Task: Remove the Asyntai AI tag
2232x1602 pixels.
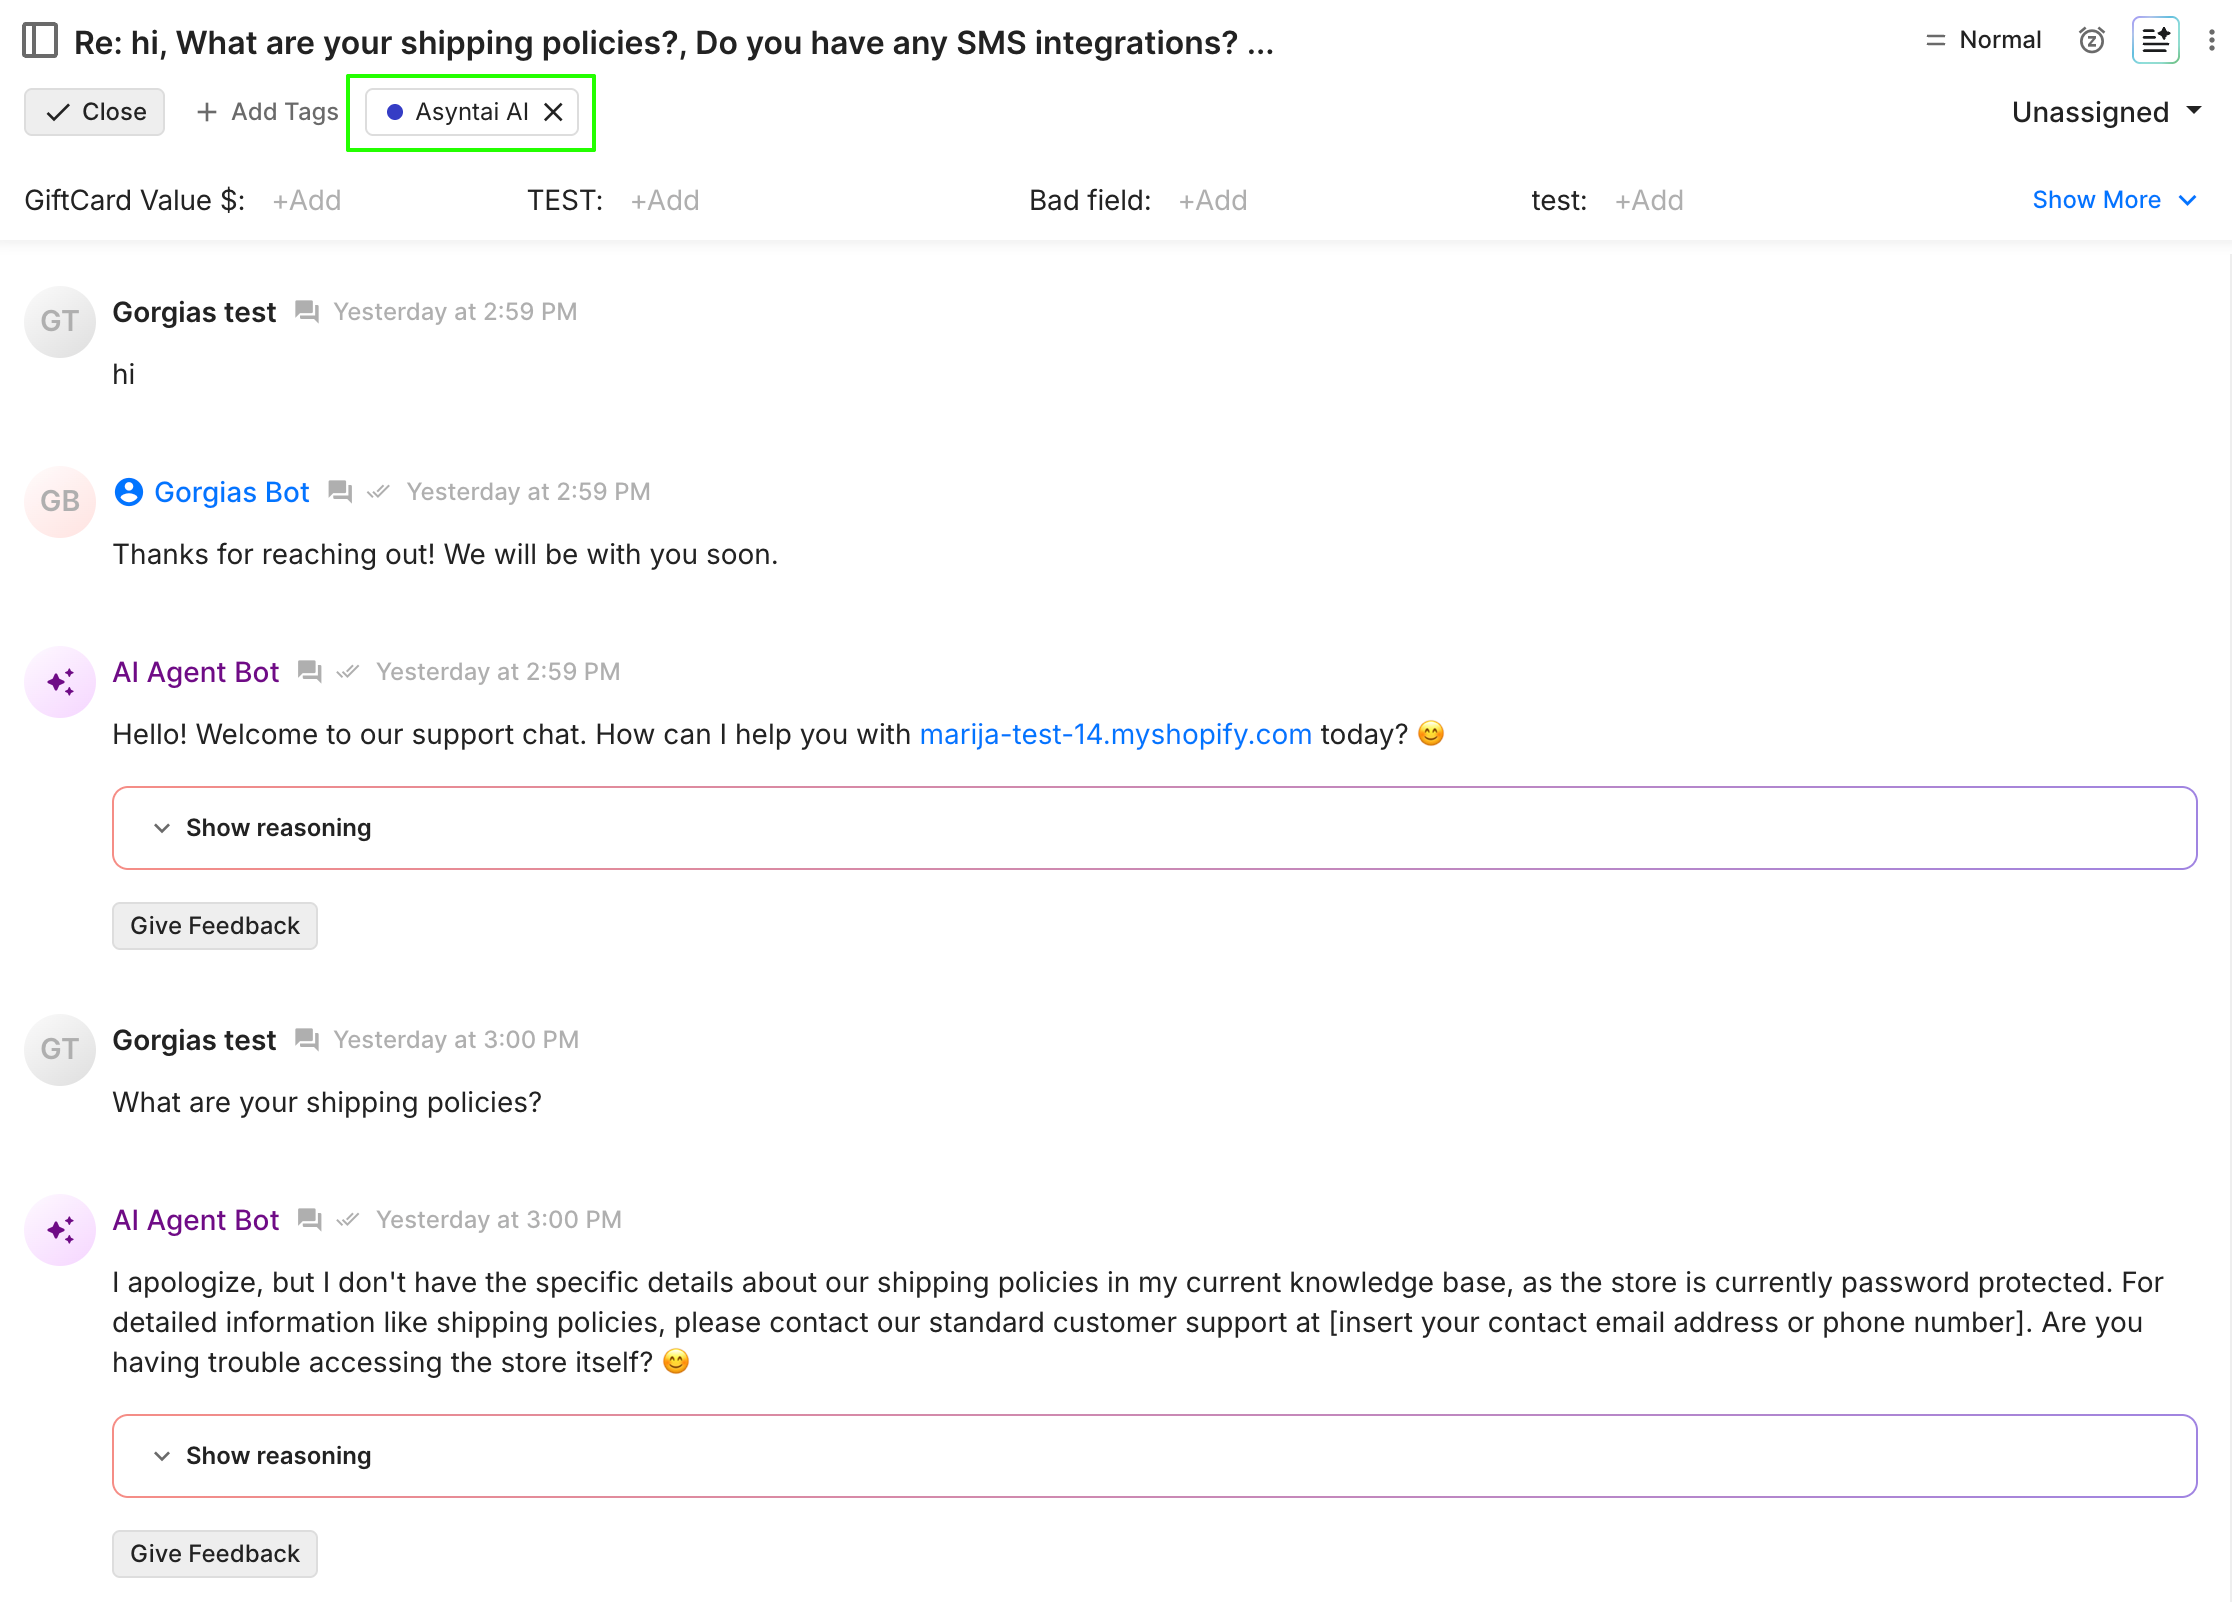Action: pos(553,112)
